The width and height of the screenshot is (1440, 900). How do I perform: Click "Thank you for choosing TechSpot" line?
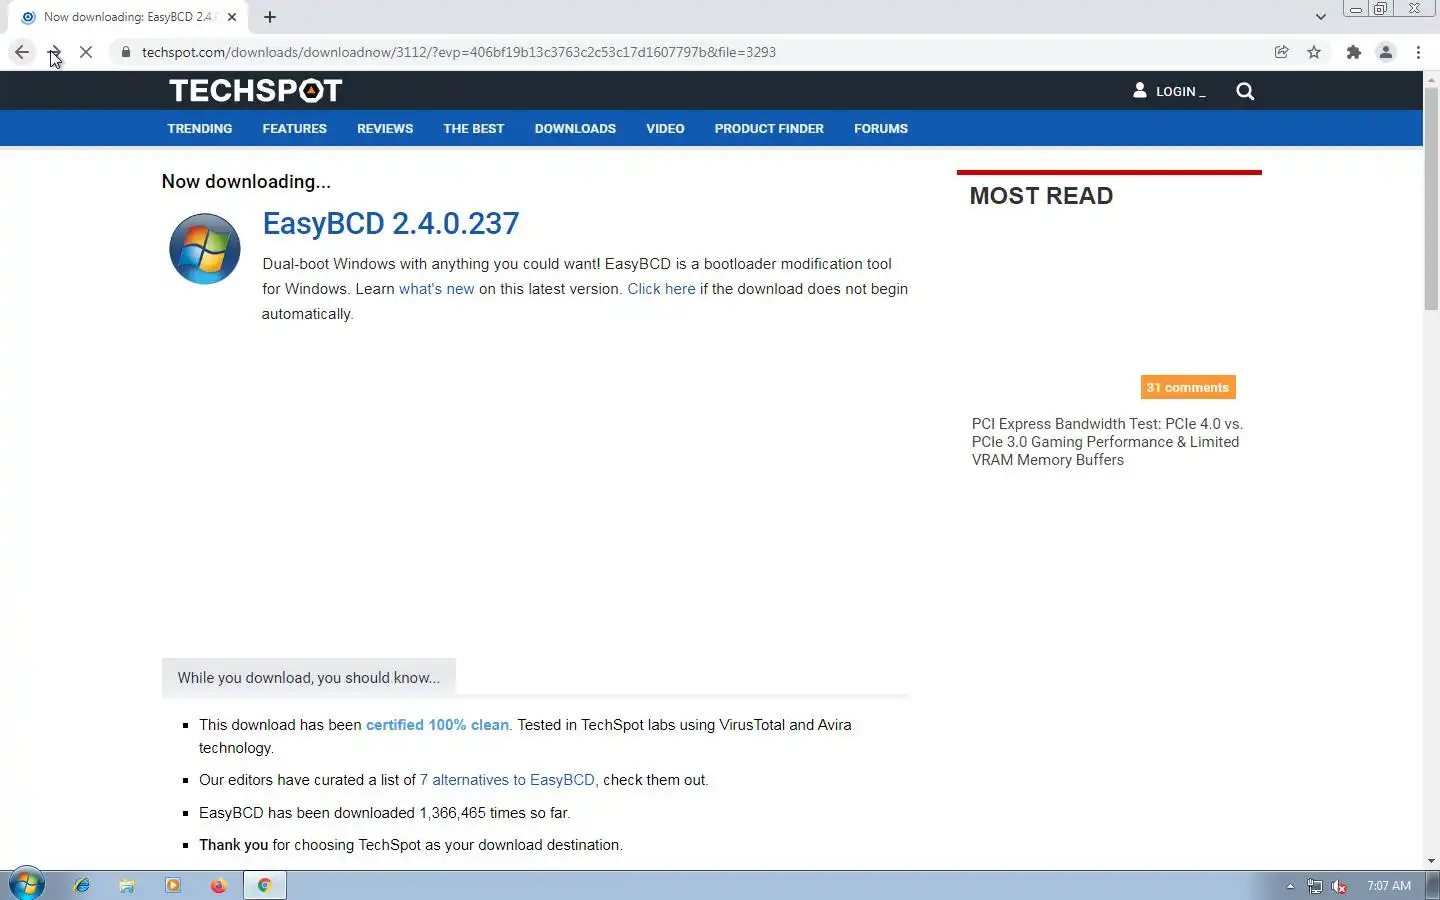pyautogui.click(x=411, y=845)
